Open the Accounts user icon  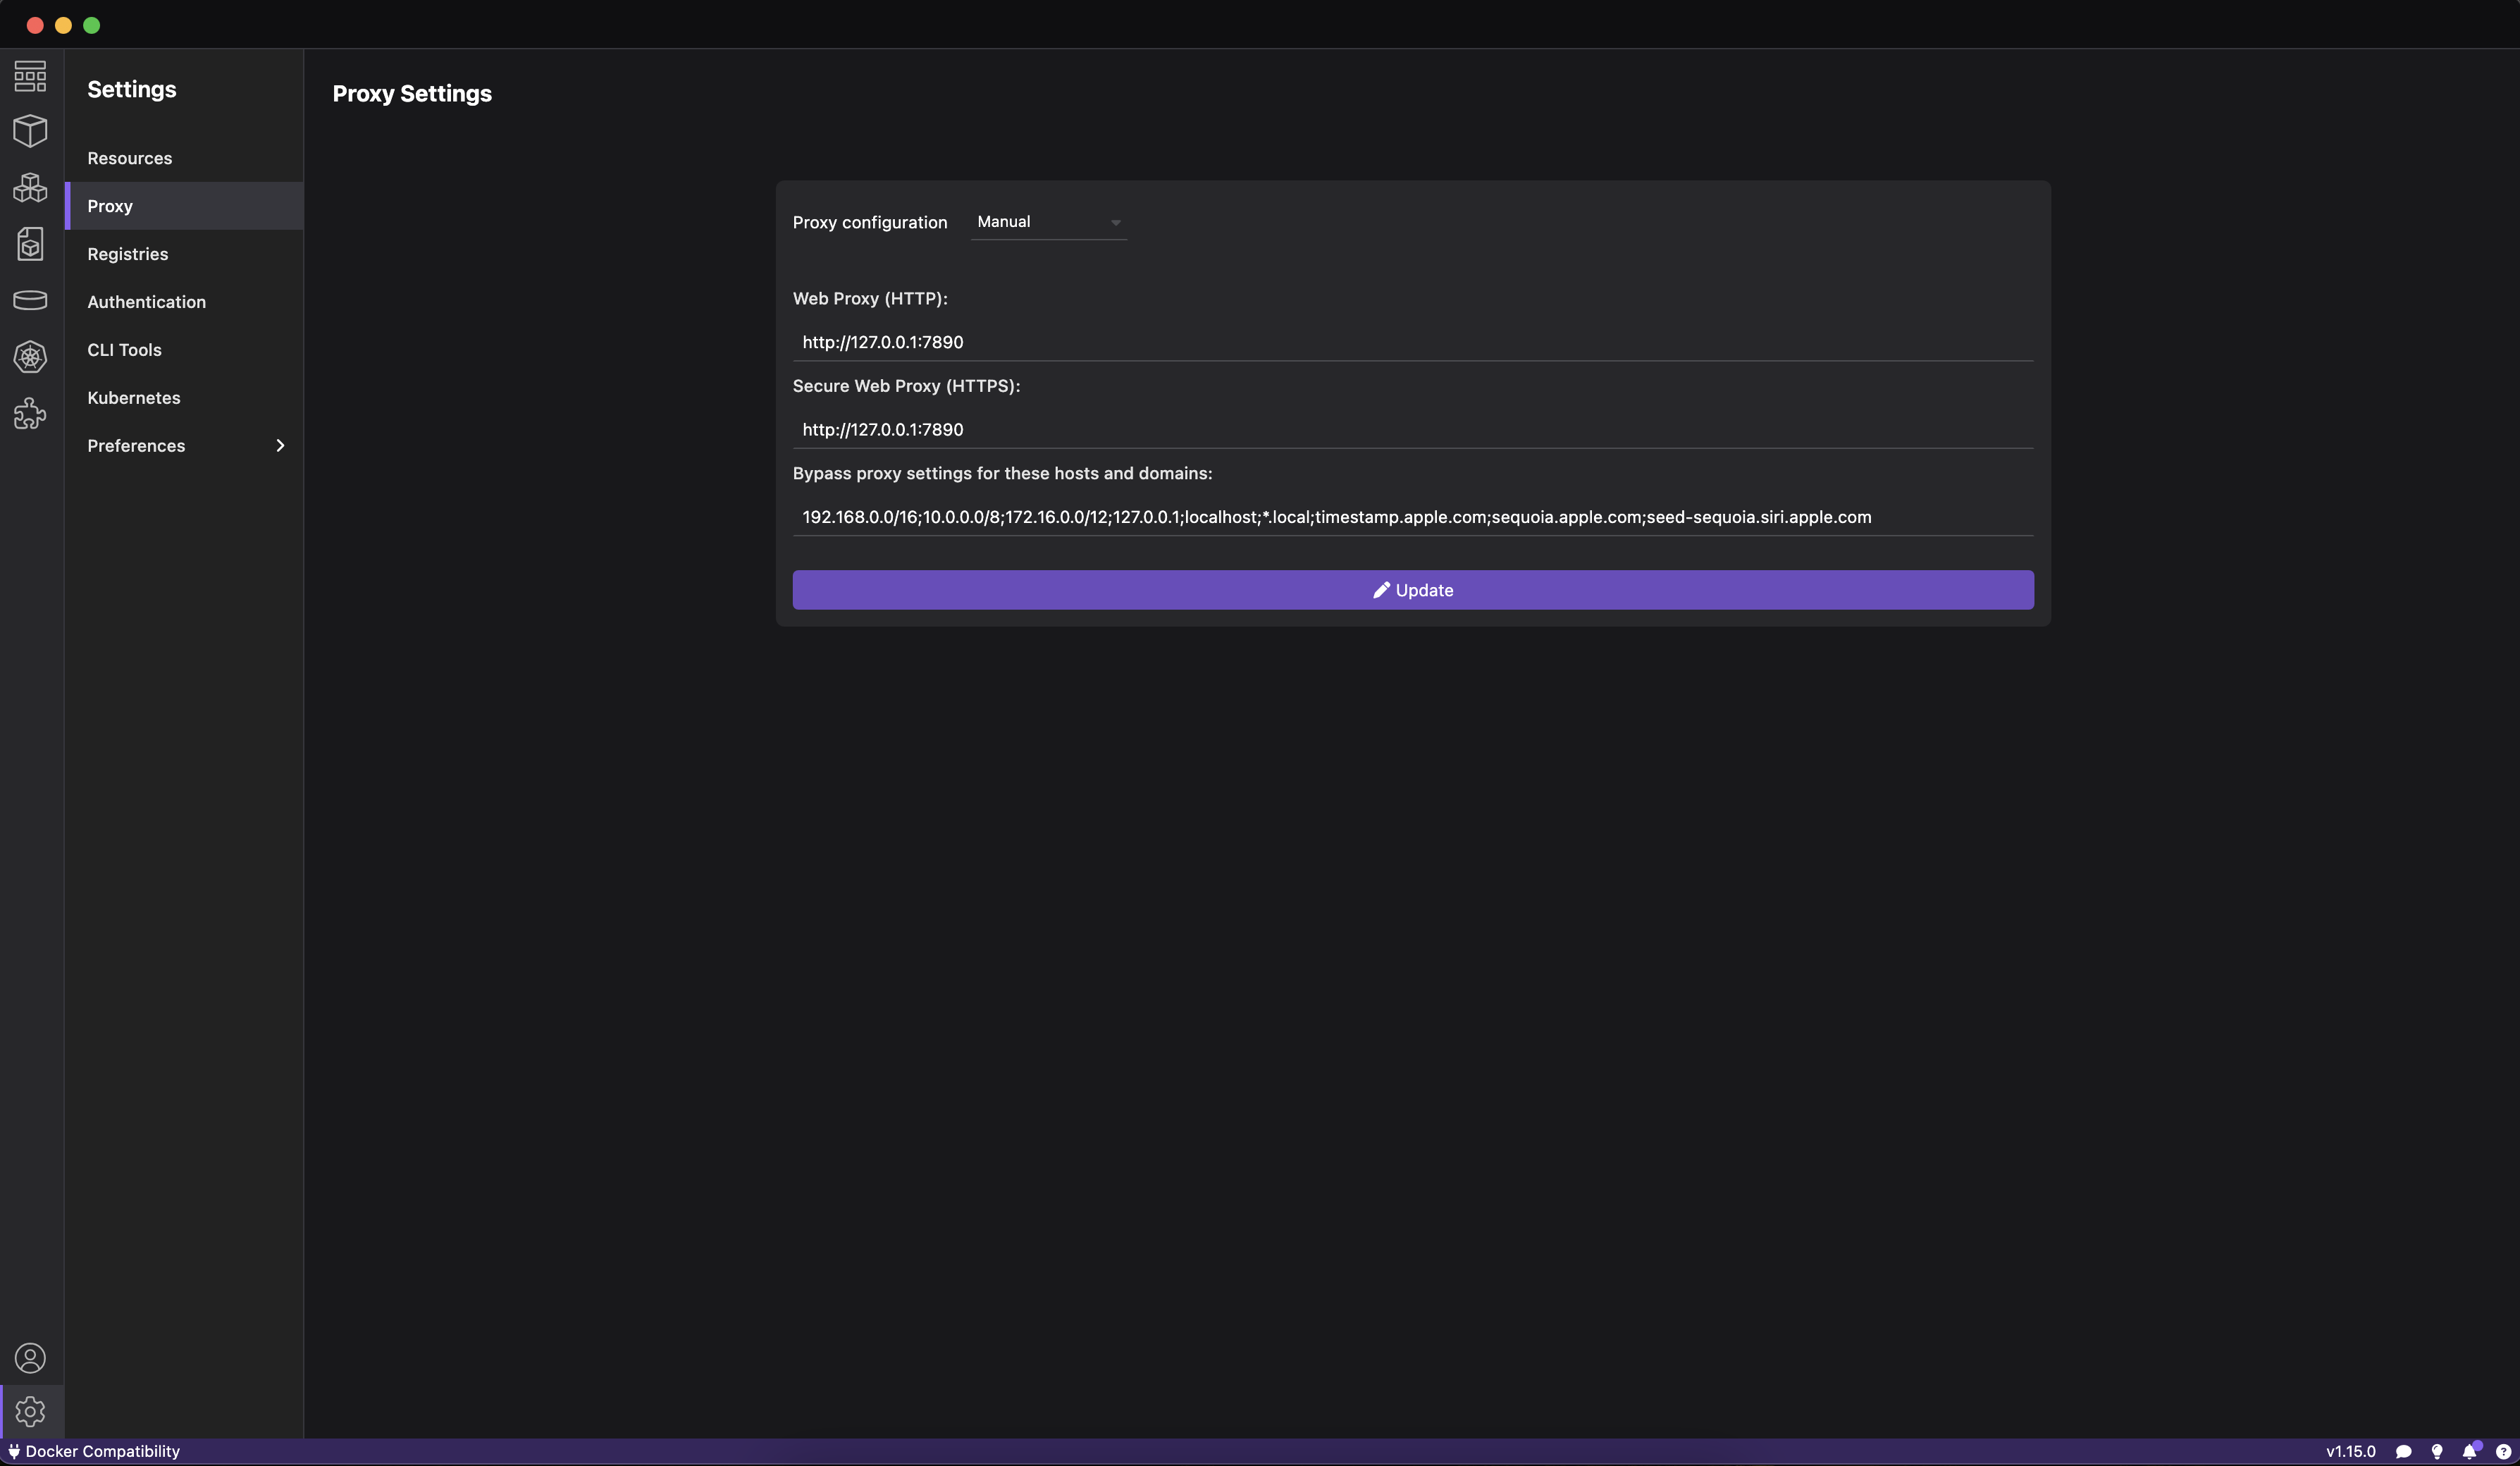click(x=30, y=1358)
